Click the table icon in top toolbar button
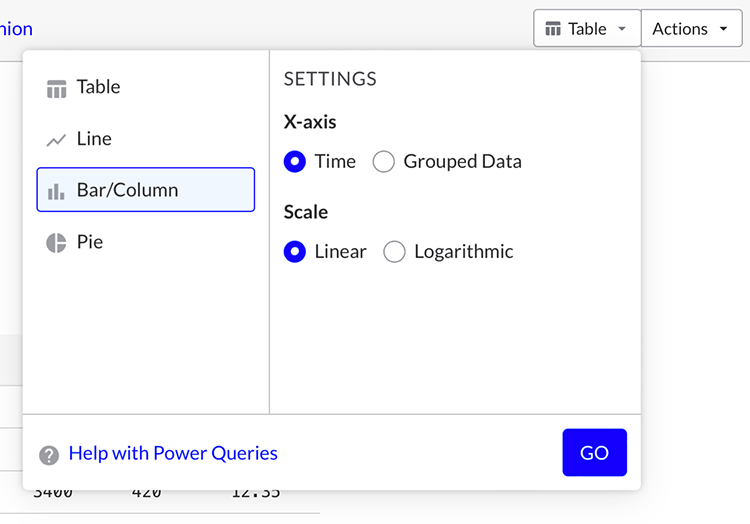Image resolution: width=750 pixels, height=524 pixels. click(x=553, y=29)
